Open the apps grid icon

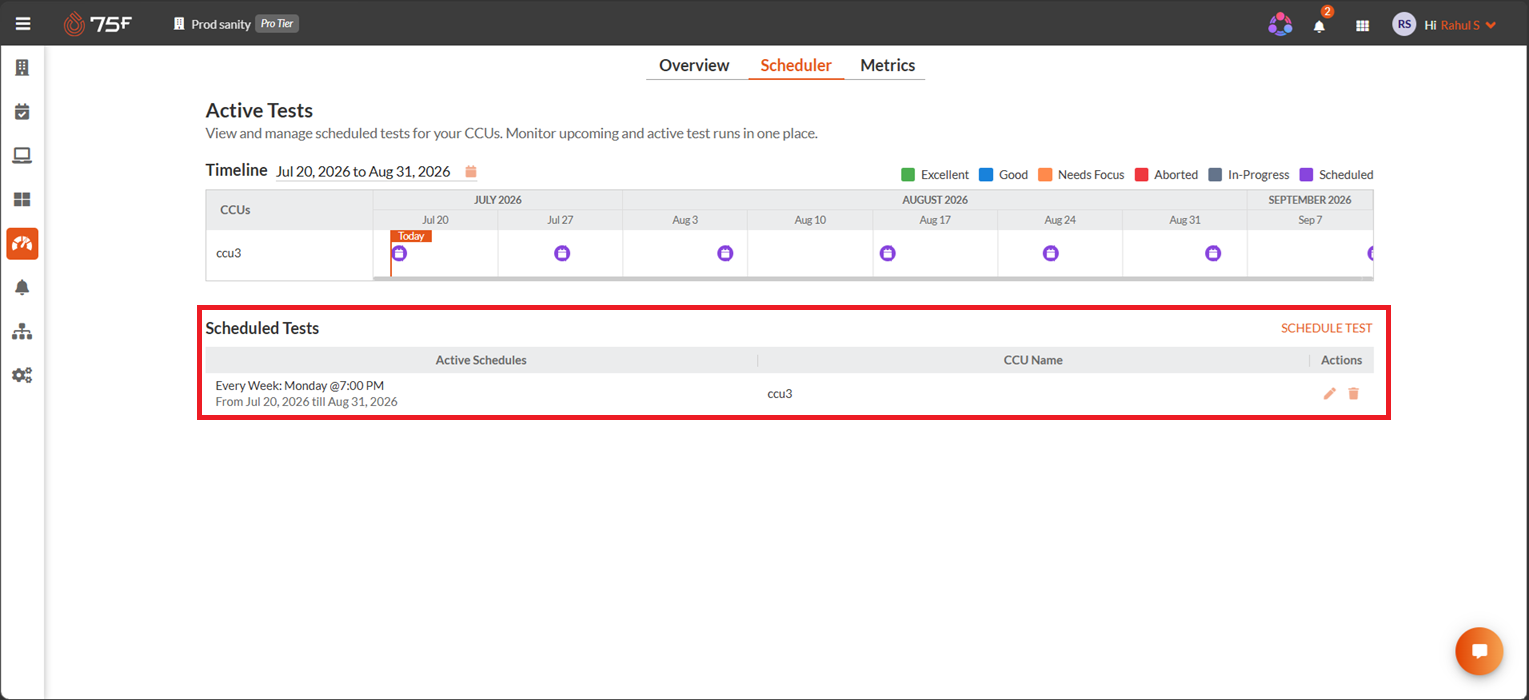click(x=1362, y=26)
